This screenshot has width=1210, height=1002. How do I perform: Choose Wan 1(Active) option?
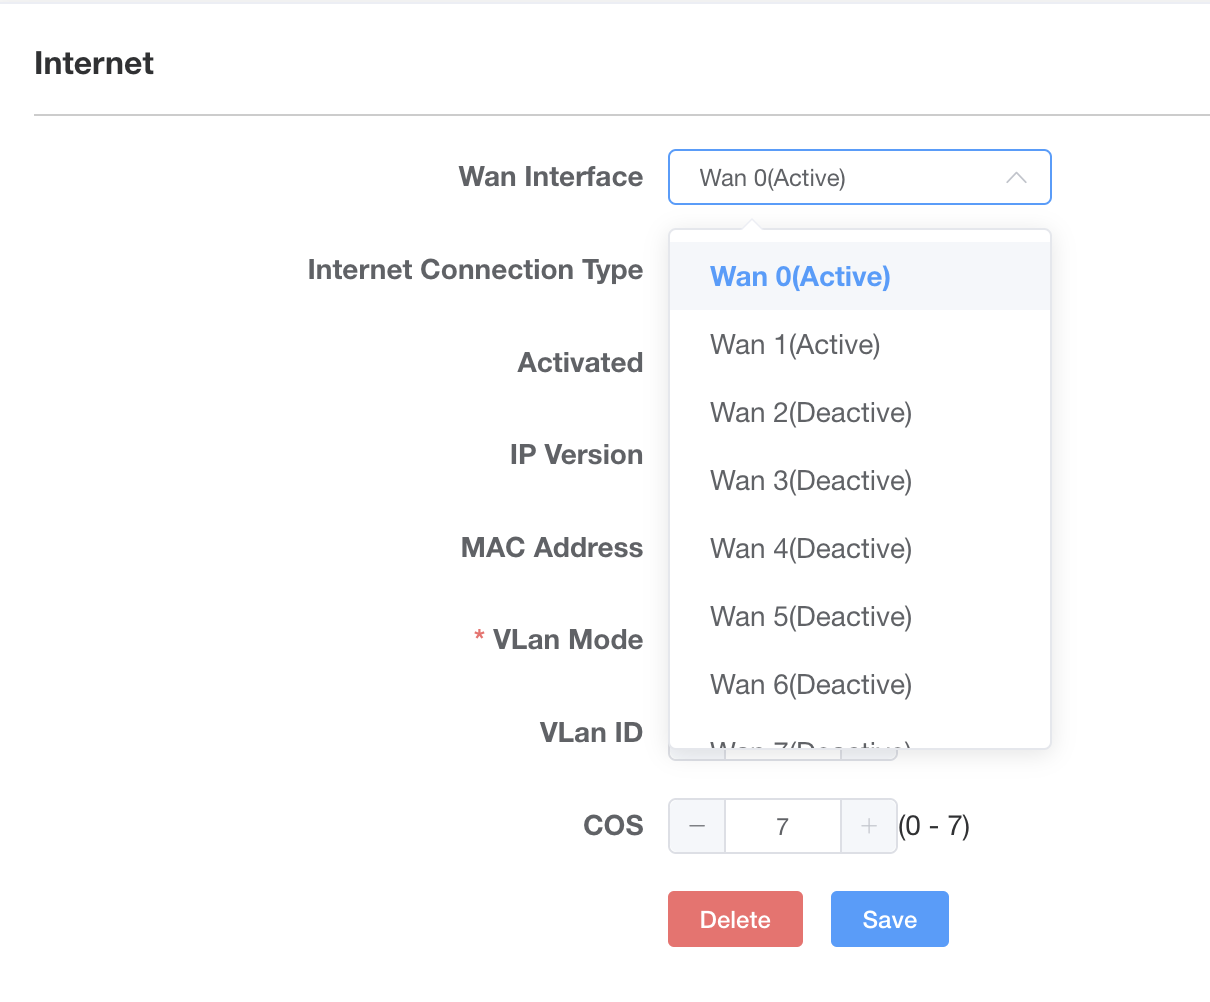click(x=795, y=345)
